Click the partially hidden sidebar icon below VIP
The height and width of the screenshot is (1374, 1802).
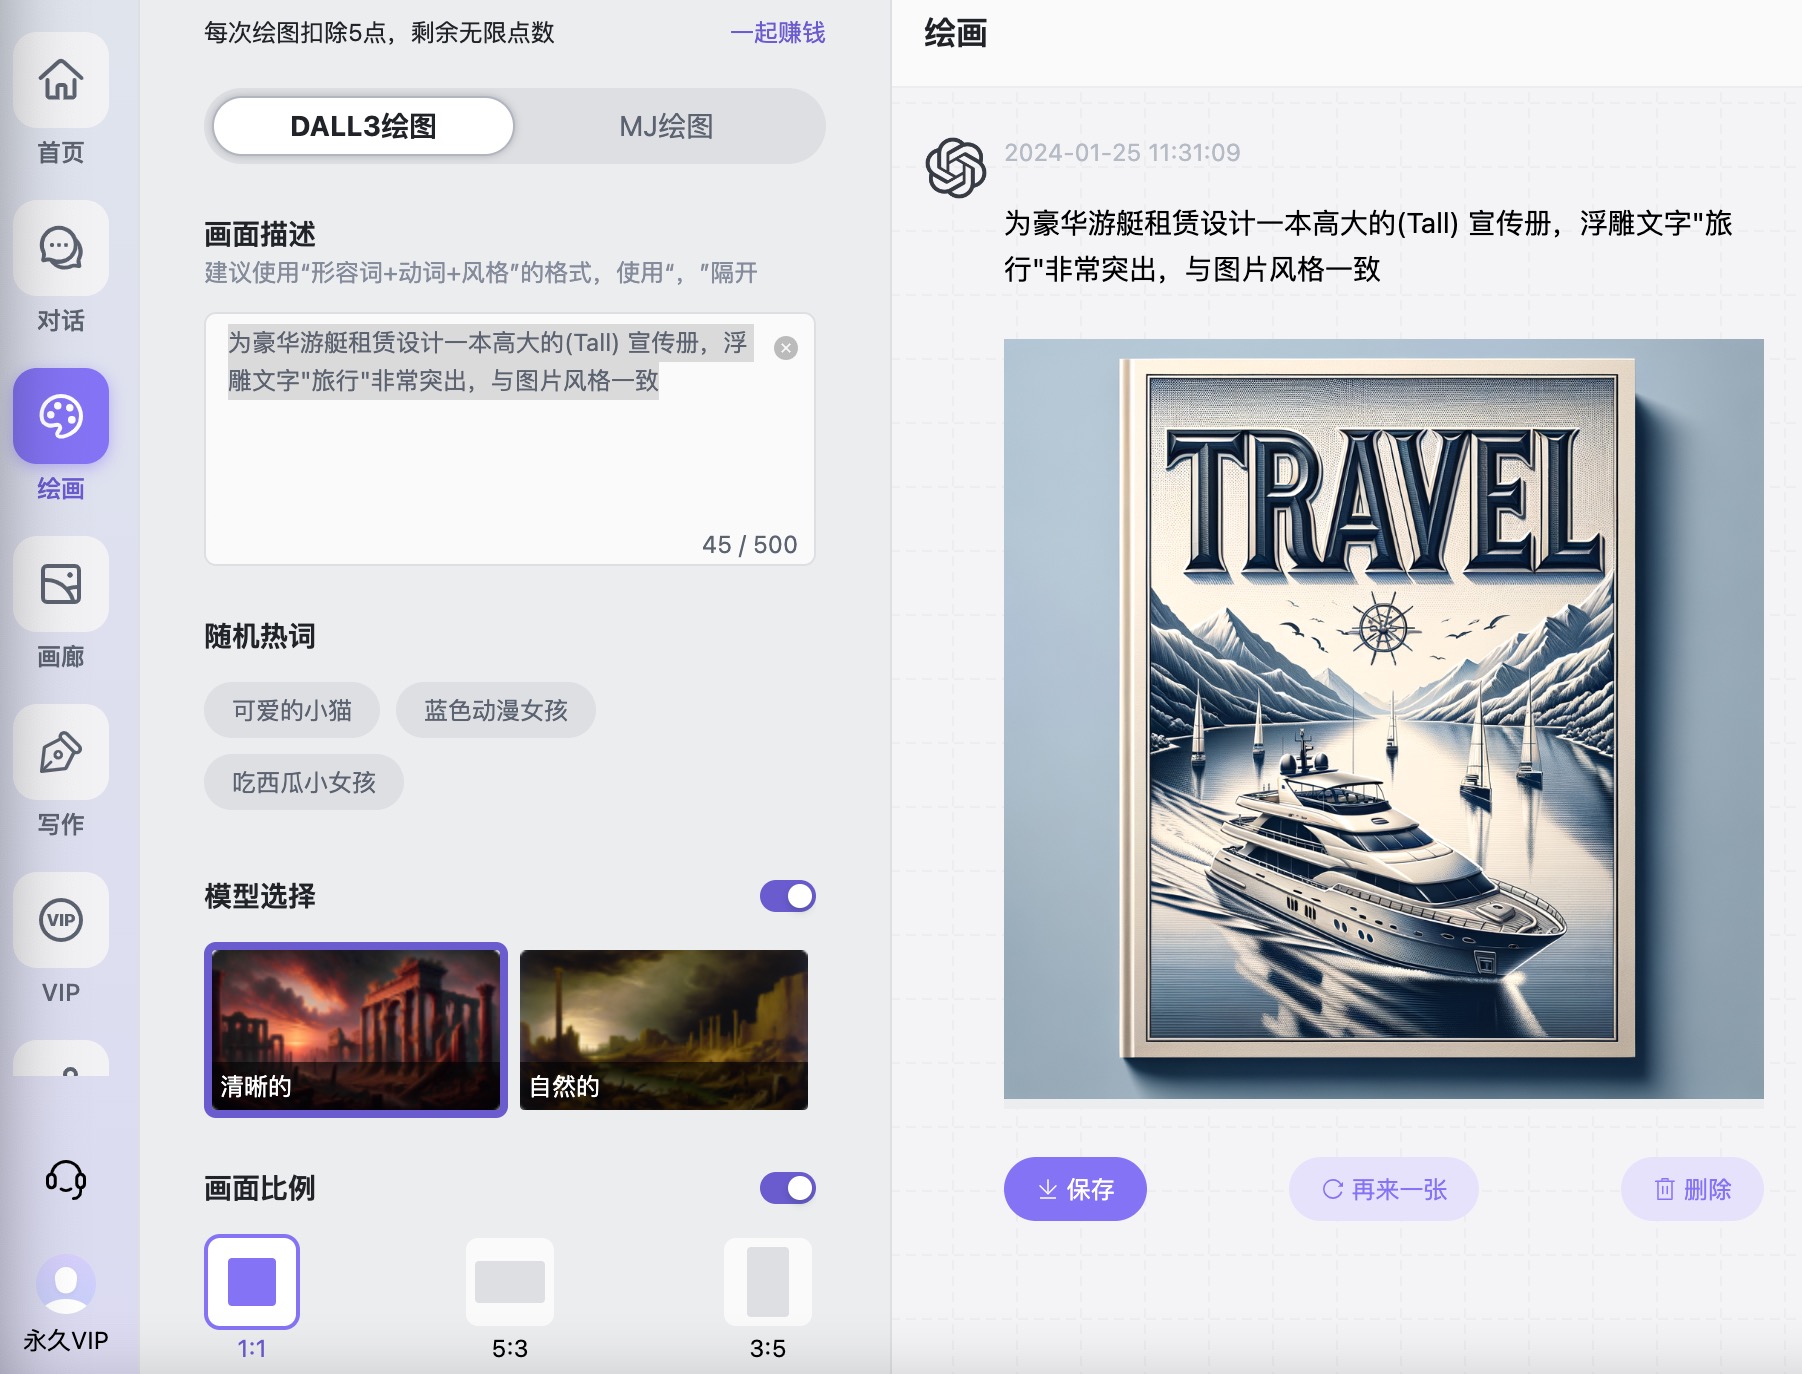(x=61, y=1059)
